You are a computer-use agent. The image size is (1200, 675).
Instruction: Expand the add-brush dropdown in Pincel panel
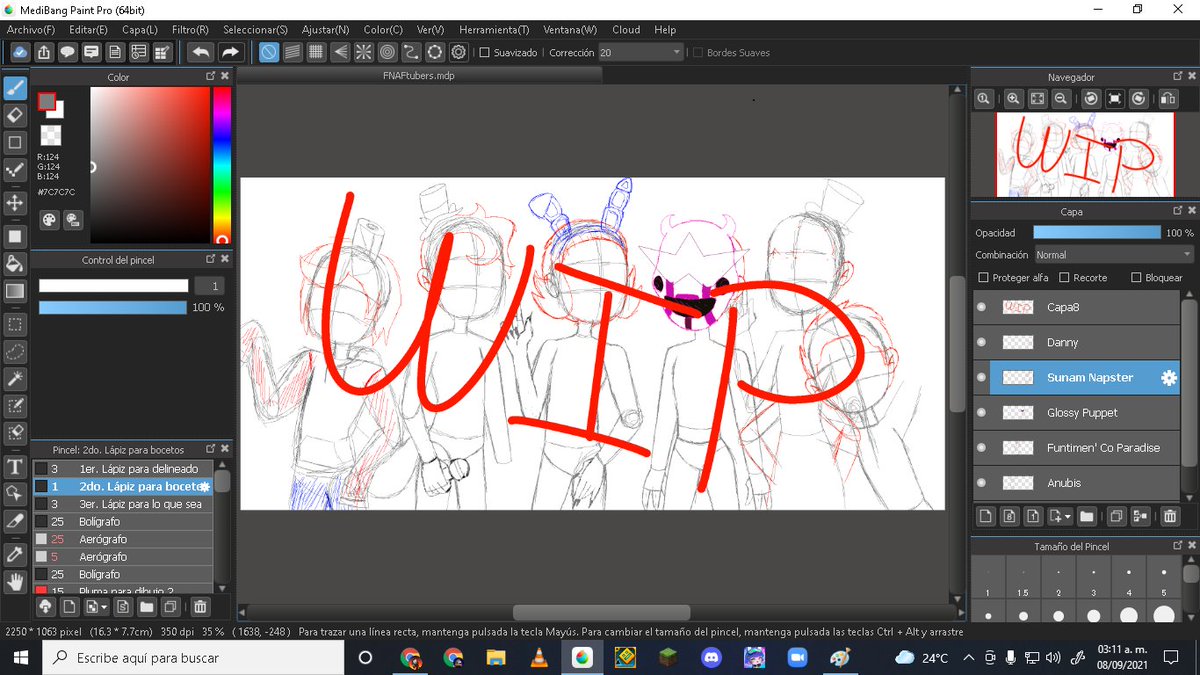tap(104, 607)
